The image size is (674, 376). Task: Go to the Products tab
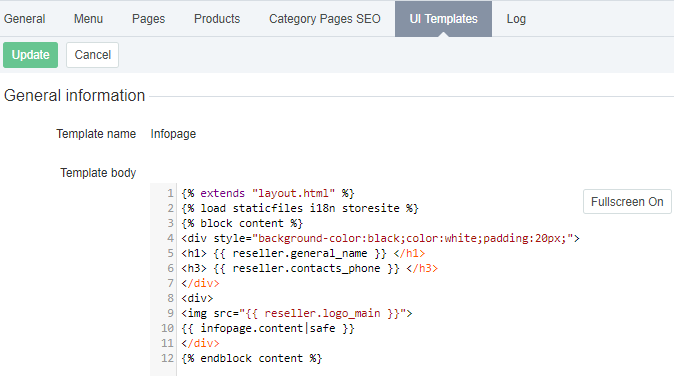[x=217, y=19]
